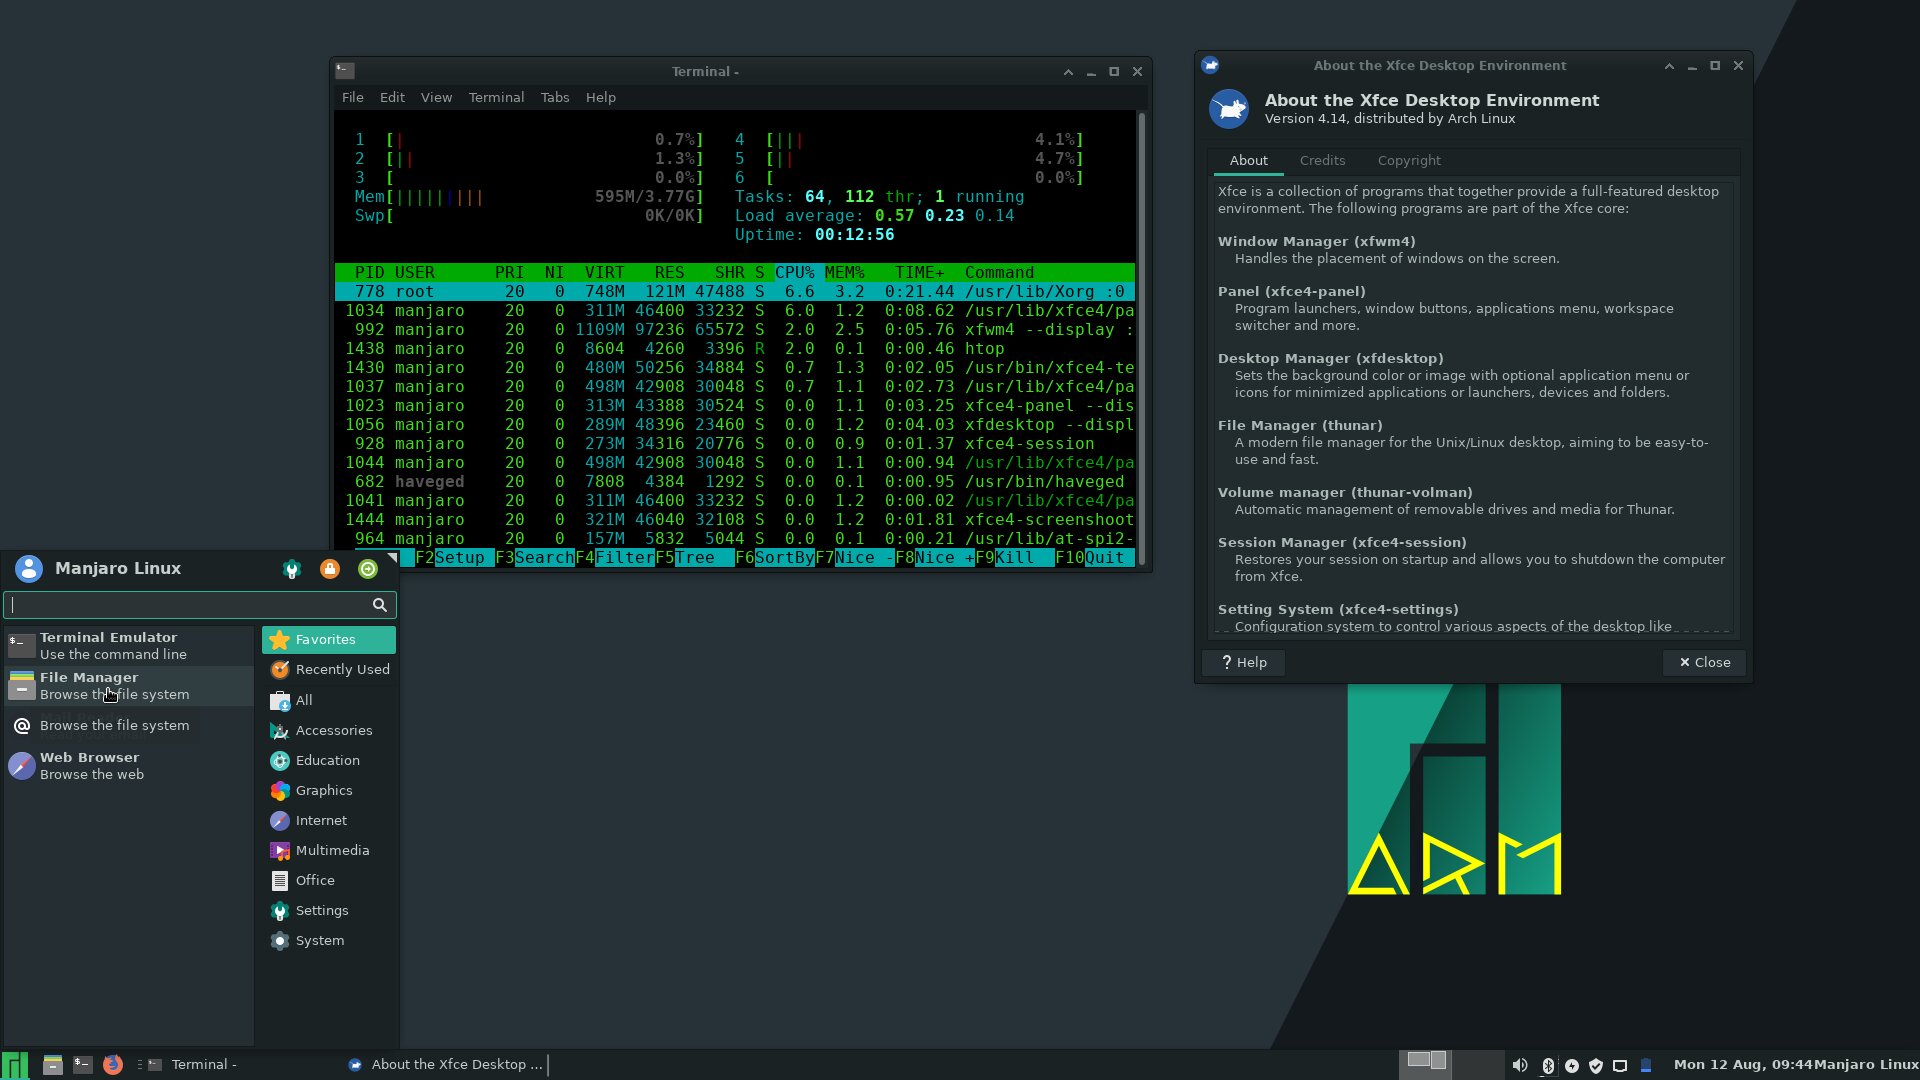Select the Favorites category
Viewport: 1920px width, 1080px height.
tap(329, 640)
